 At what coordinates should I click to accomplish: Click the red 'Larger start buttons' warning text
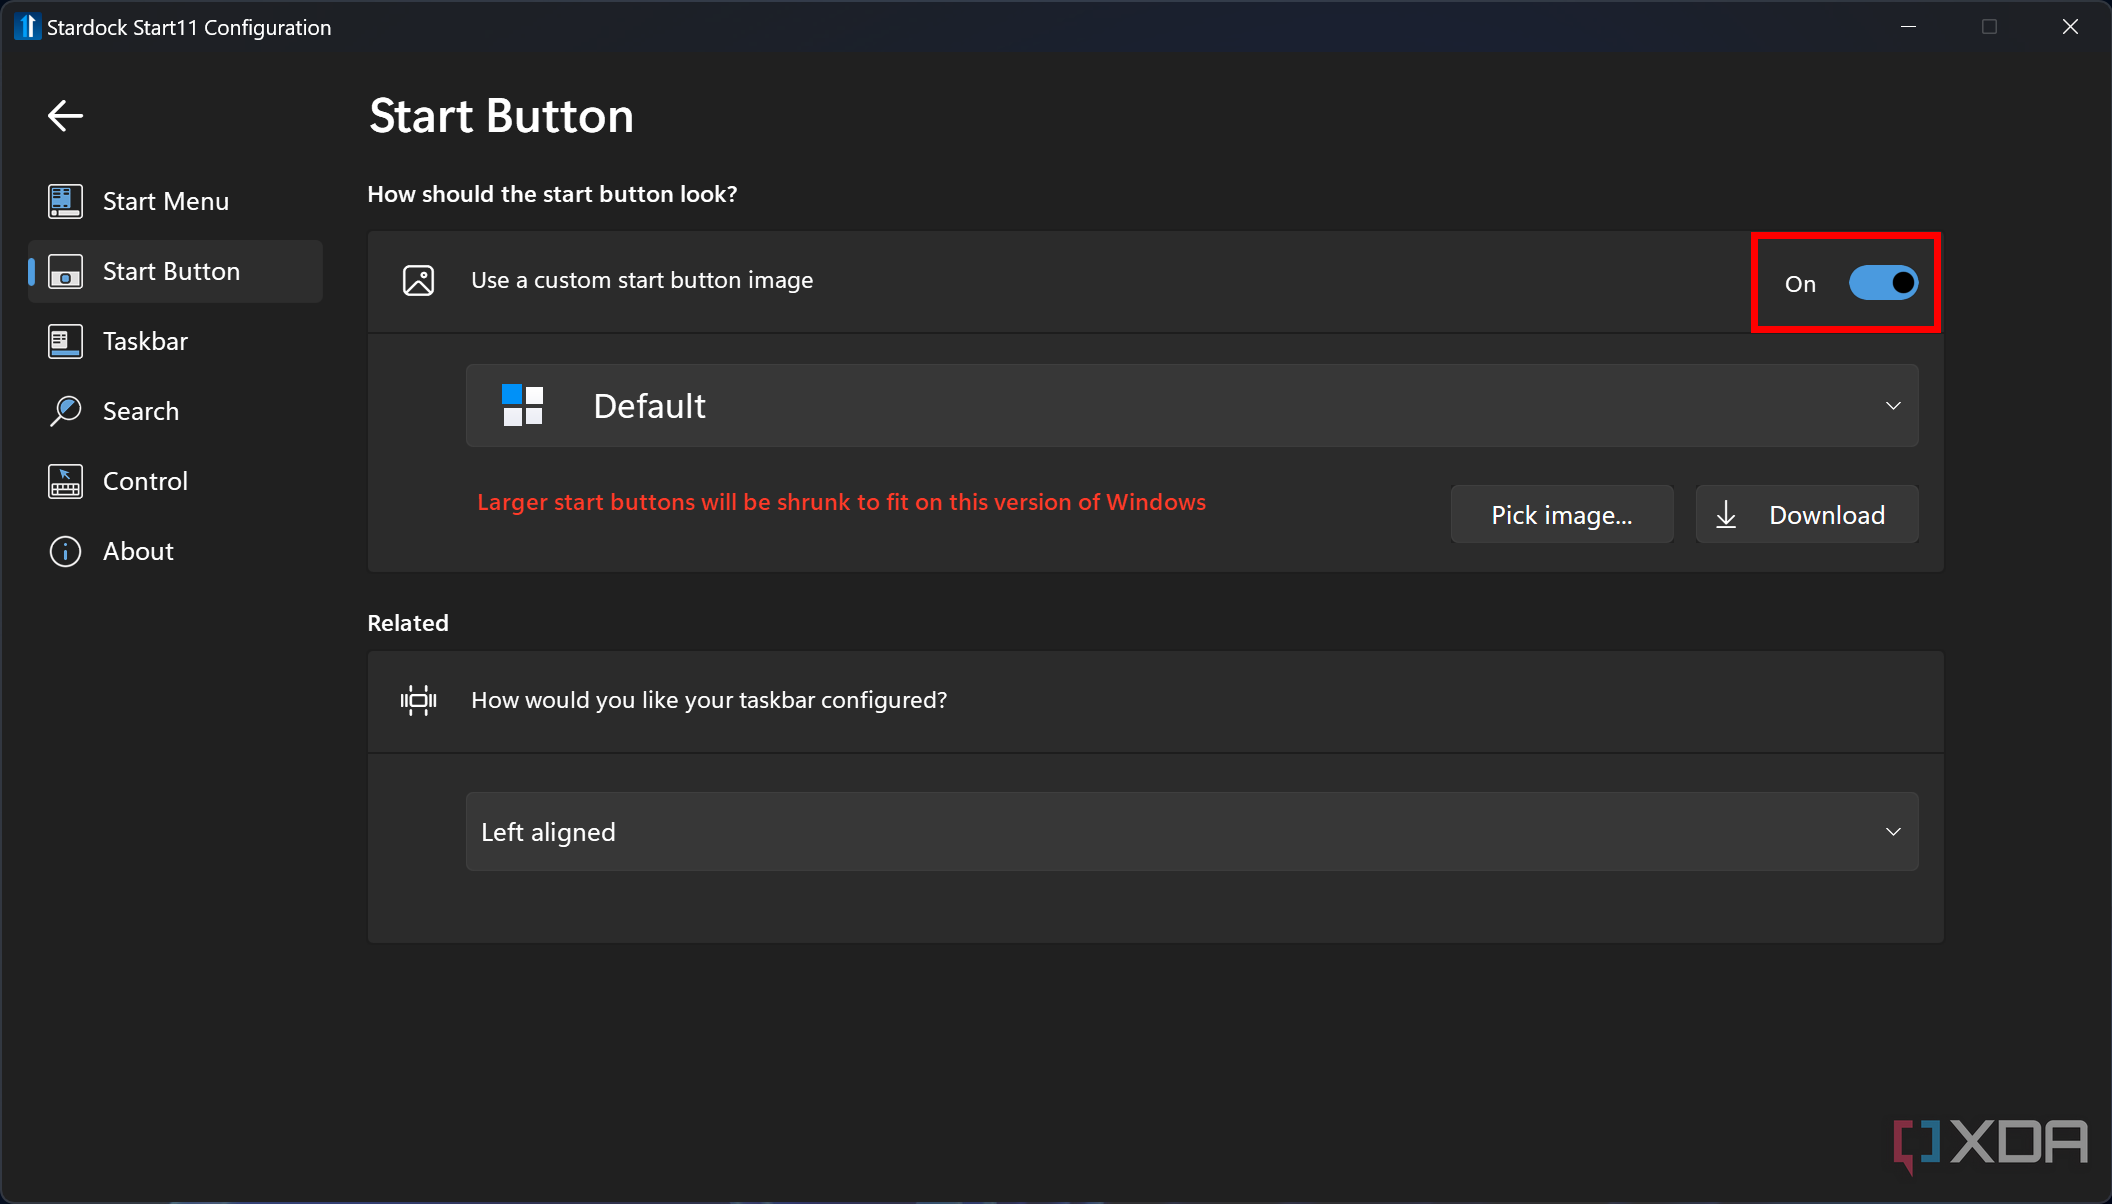[x=842, y=502]
